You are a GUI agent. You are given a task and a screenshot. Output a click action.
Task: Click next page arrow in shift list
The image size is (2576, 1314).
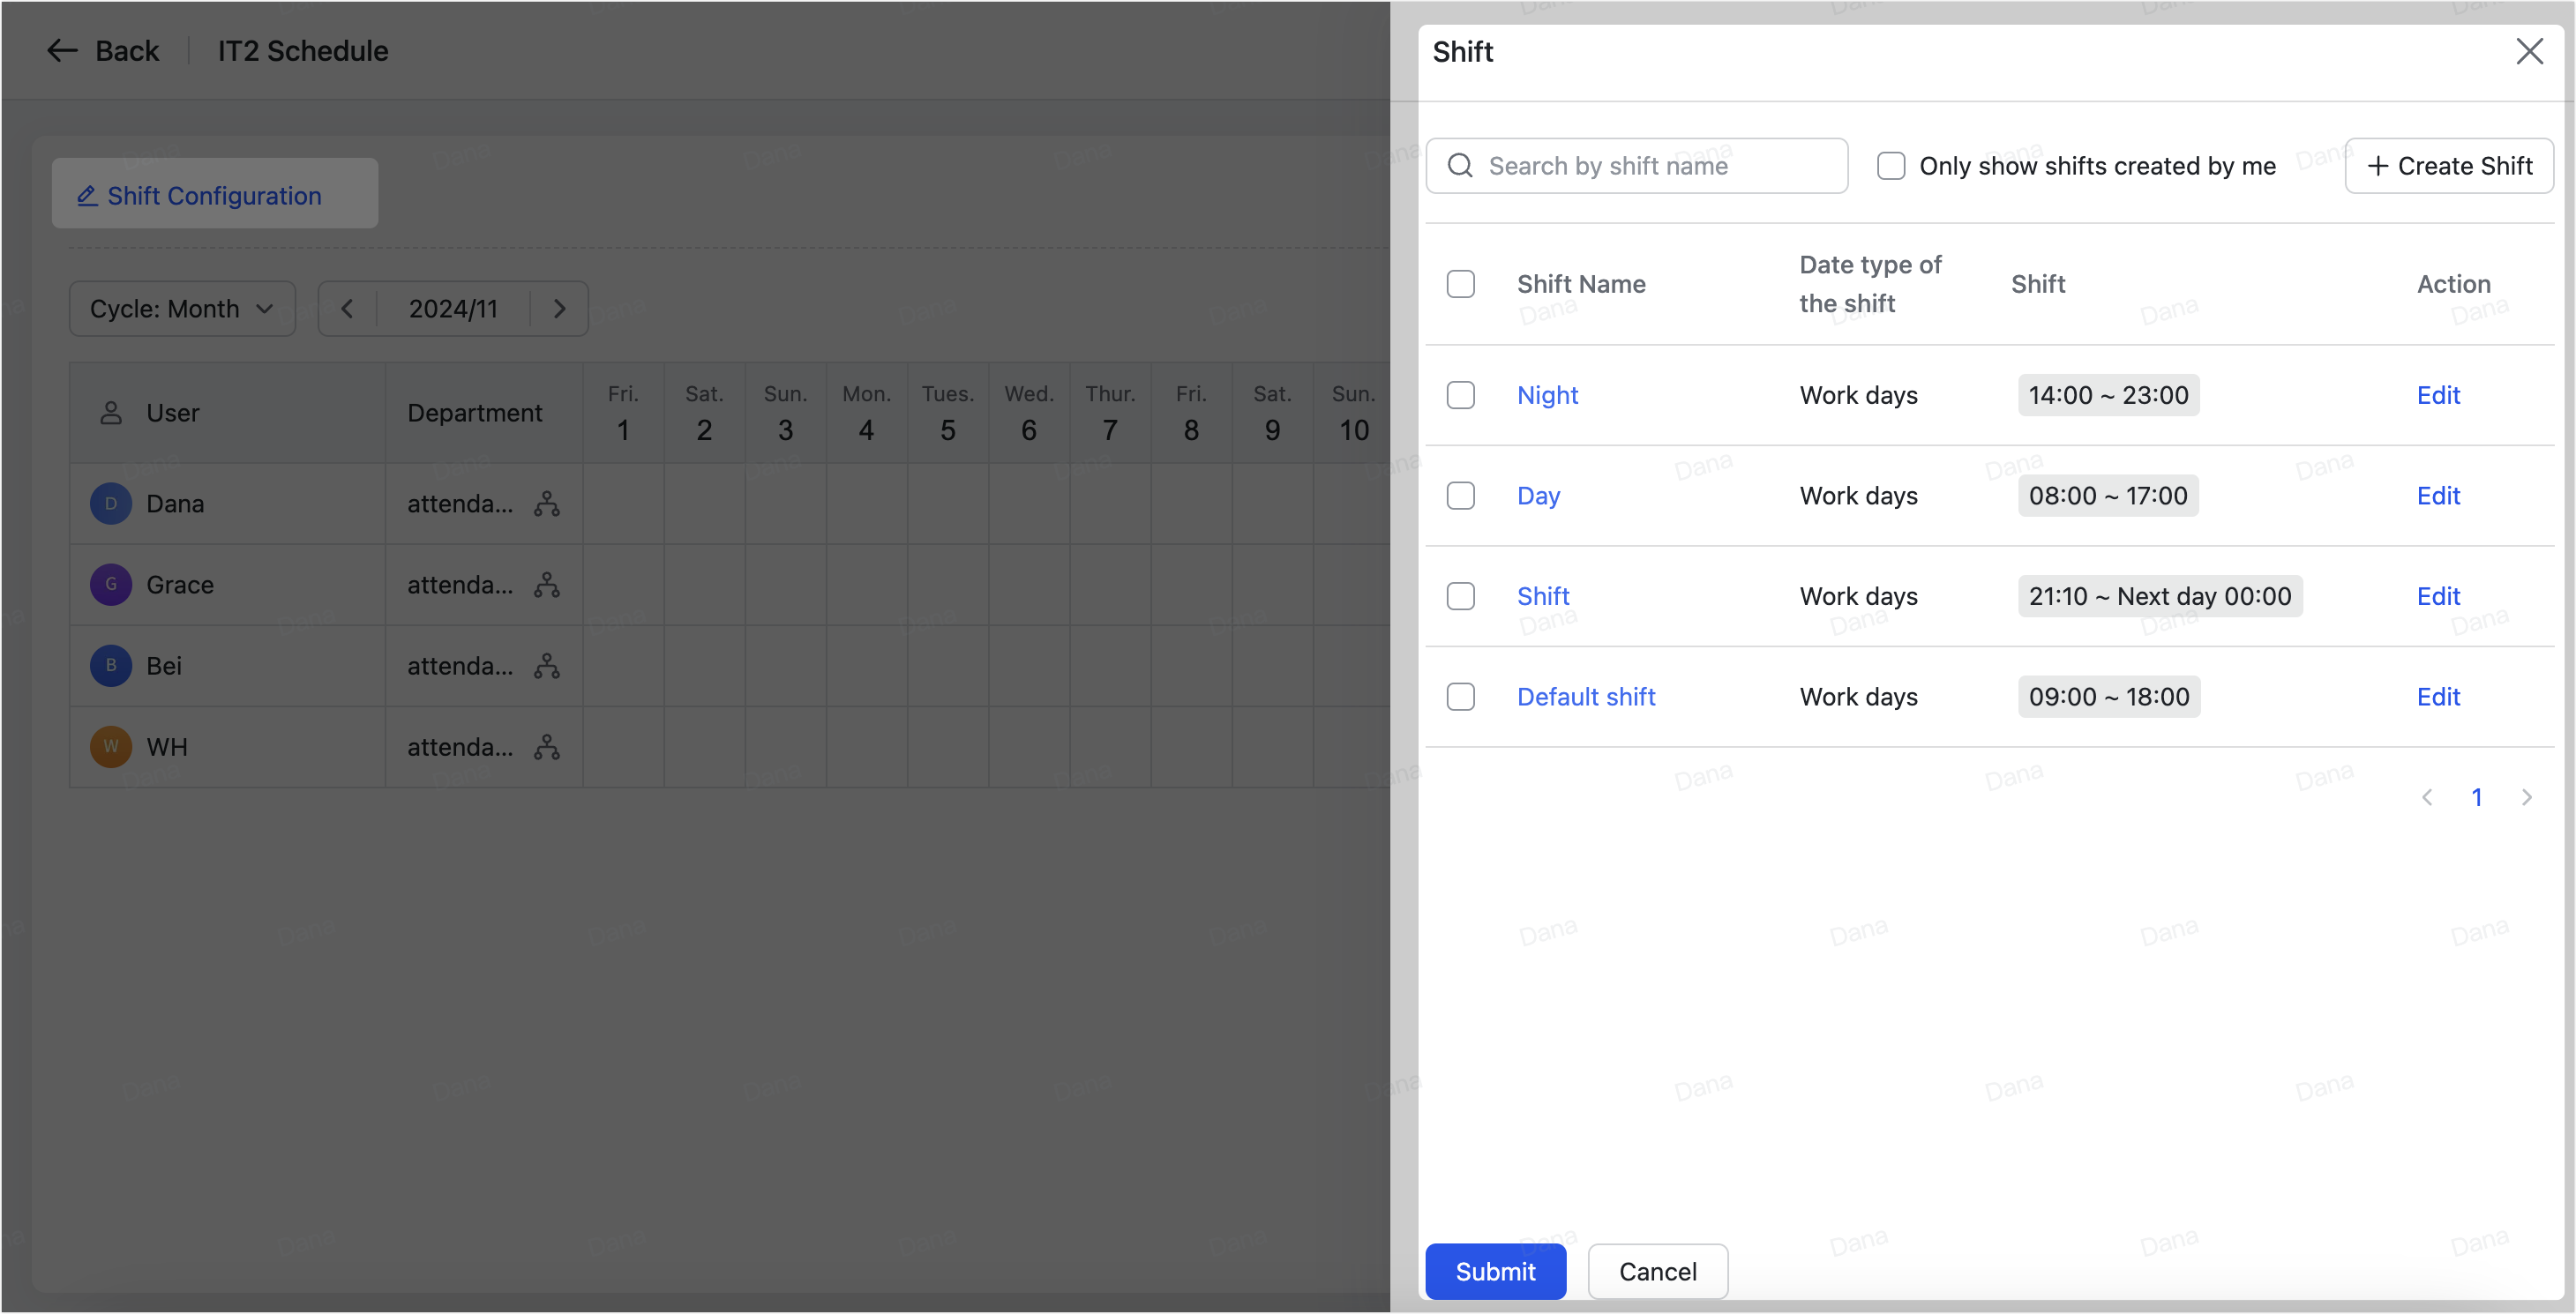click(x=2526, y=797)
